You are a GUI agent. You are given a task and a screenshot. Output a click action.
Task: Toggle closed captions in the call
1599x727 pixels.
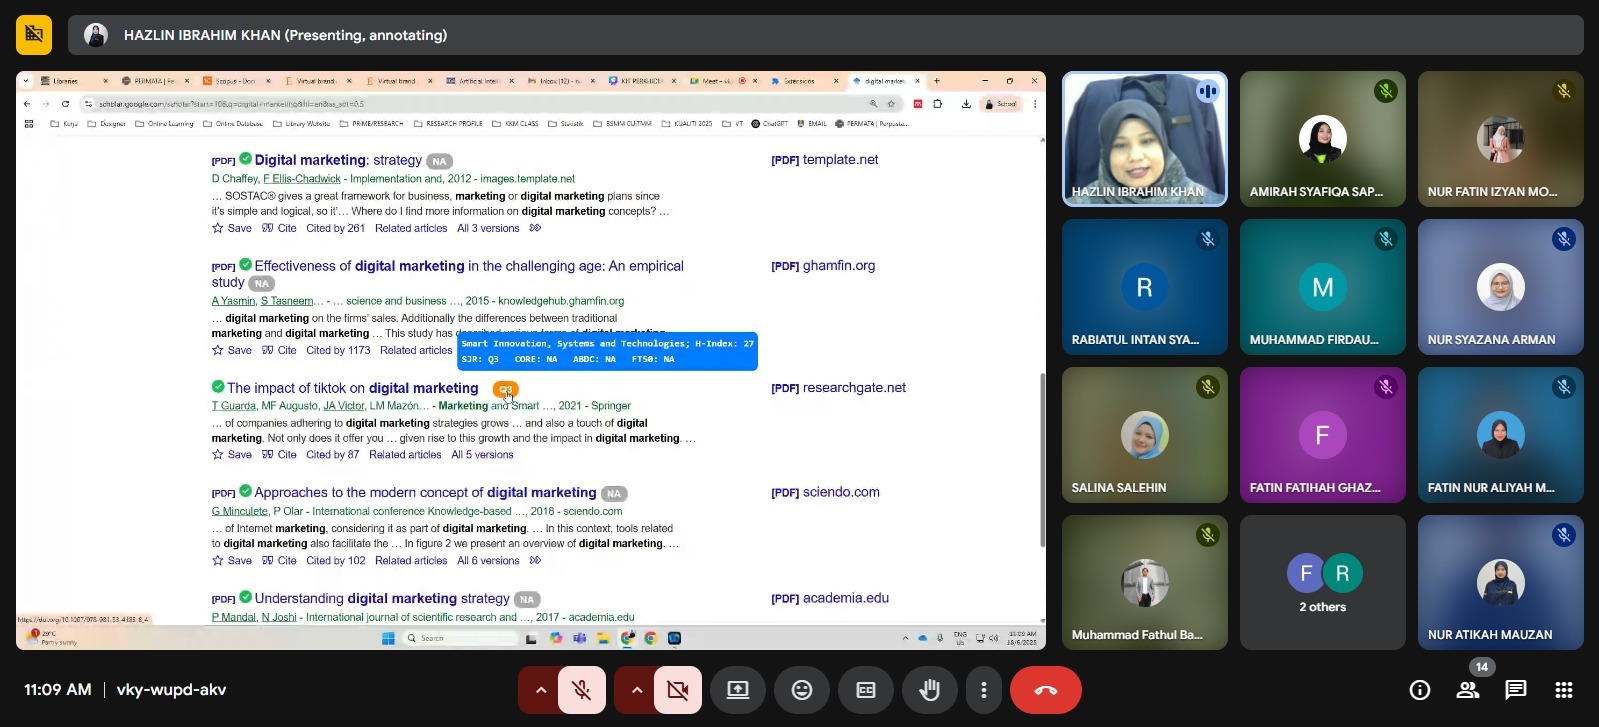(x=866, y=690)
